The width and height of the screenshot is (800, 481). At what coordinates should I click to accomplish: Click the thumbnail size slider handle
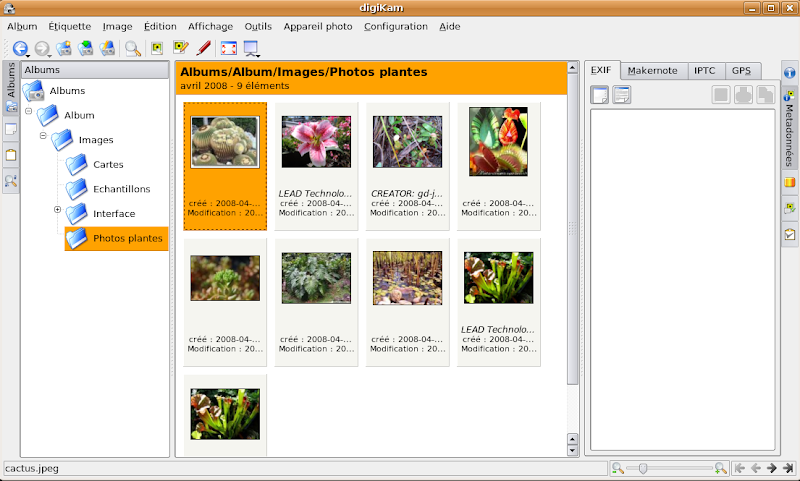[x=643, y=468]
